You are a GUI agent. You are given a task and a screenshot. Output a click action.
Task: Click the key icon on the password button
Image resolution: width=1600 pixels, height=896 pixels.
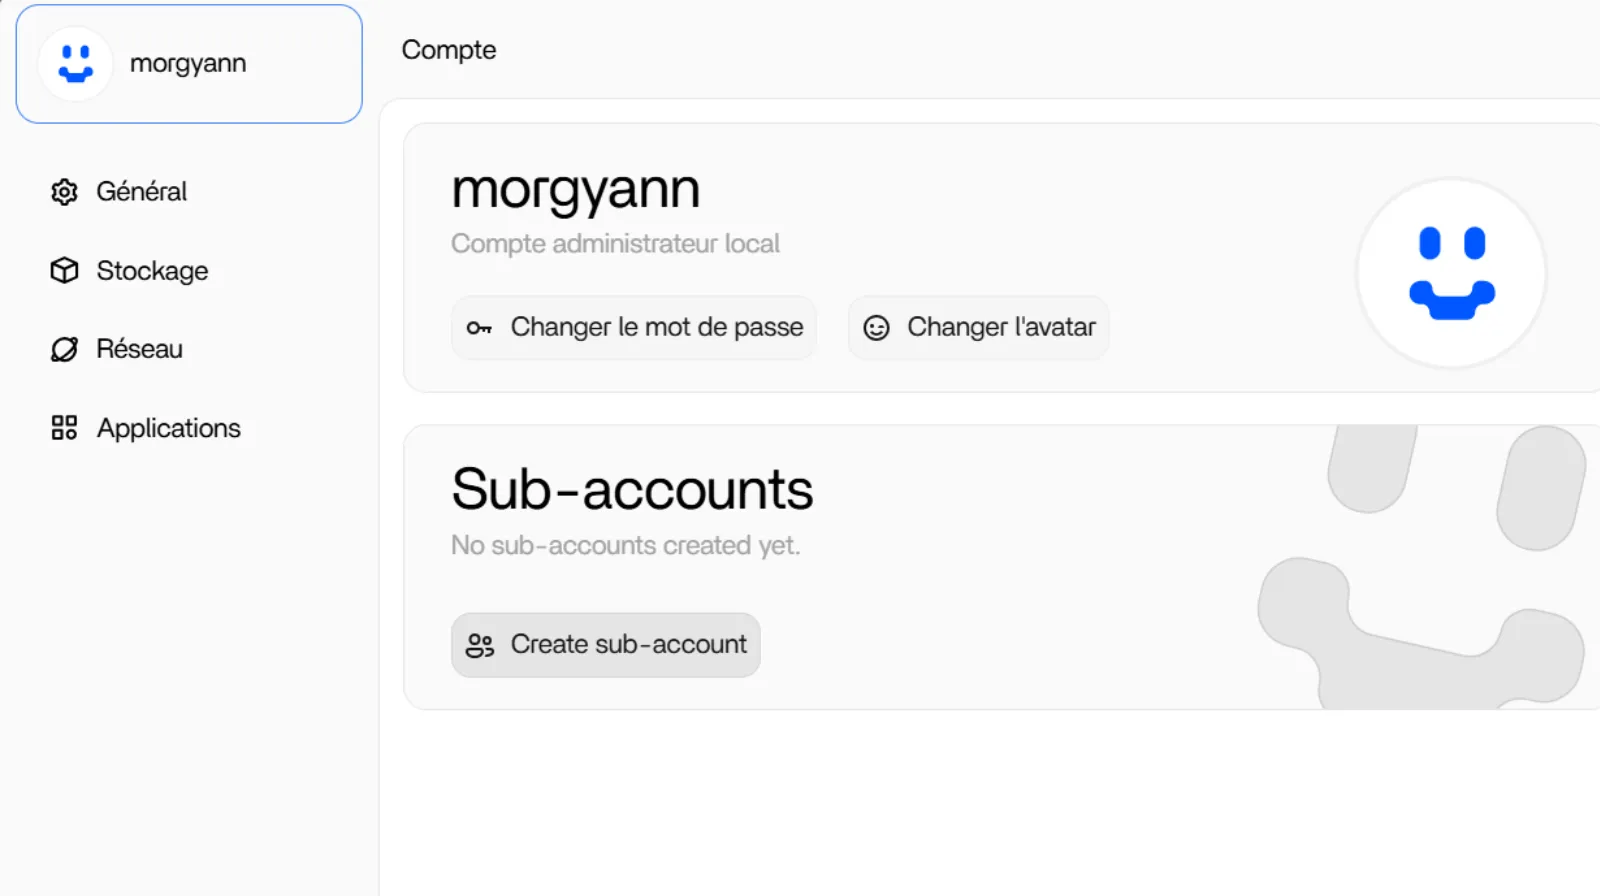pyautogui.click(x=480, y=327)
